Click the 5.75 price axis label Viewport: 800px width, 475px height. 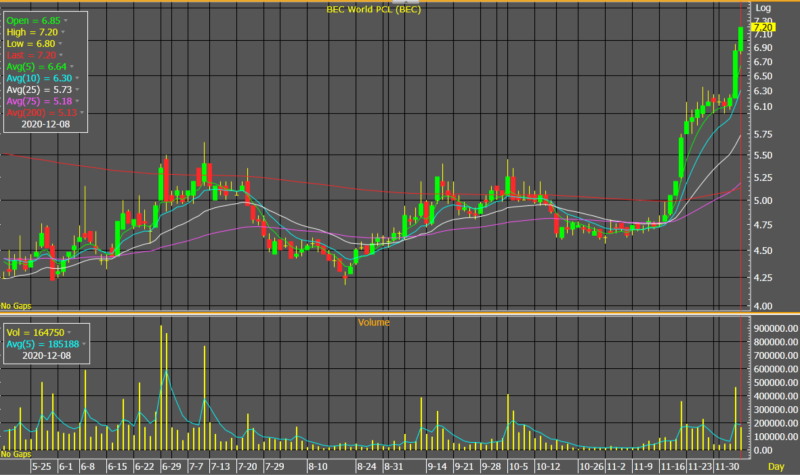click(x=763, y=135)
